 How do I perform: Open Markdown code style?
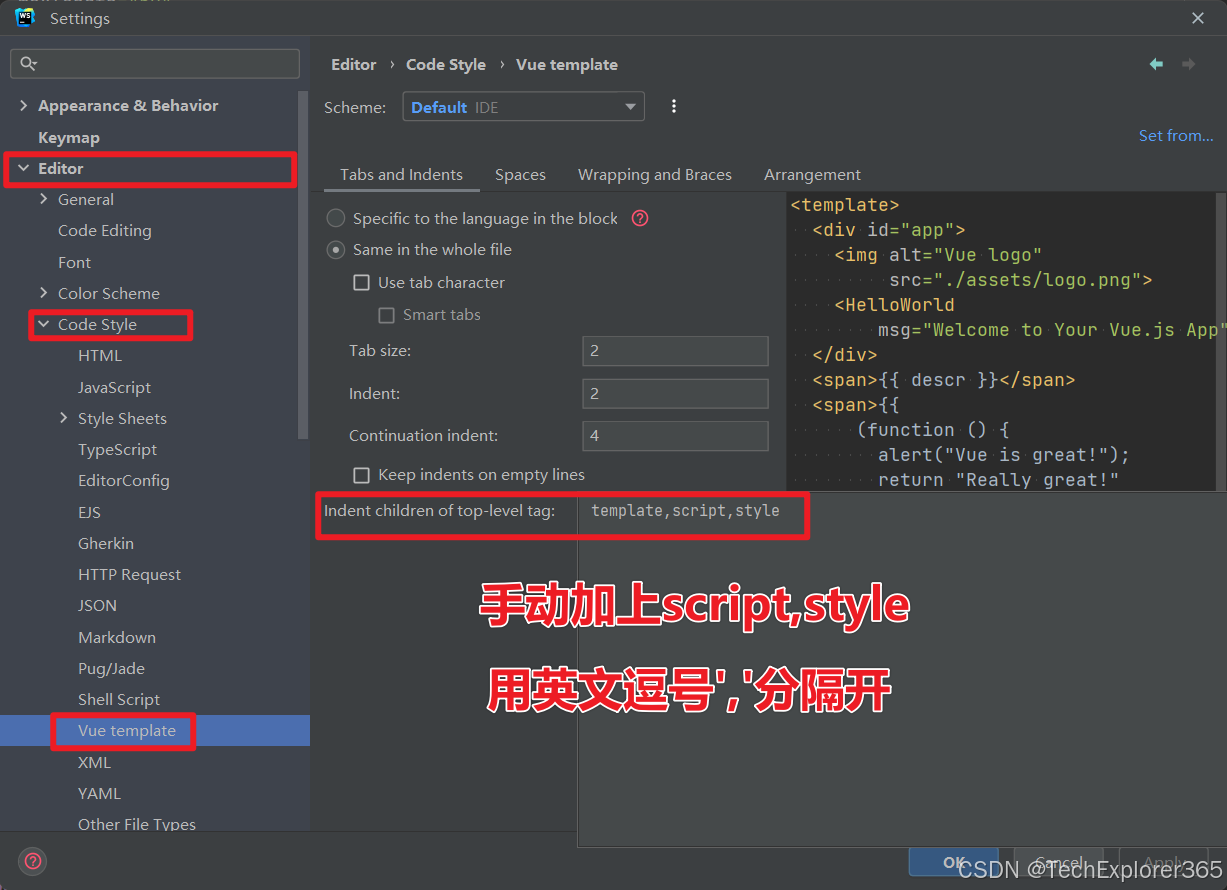[117, 637]
